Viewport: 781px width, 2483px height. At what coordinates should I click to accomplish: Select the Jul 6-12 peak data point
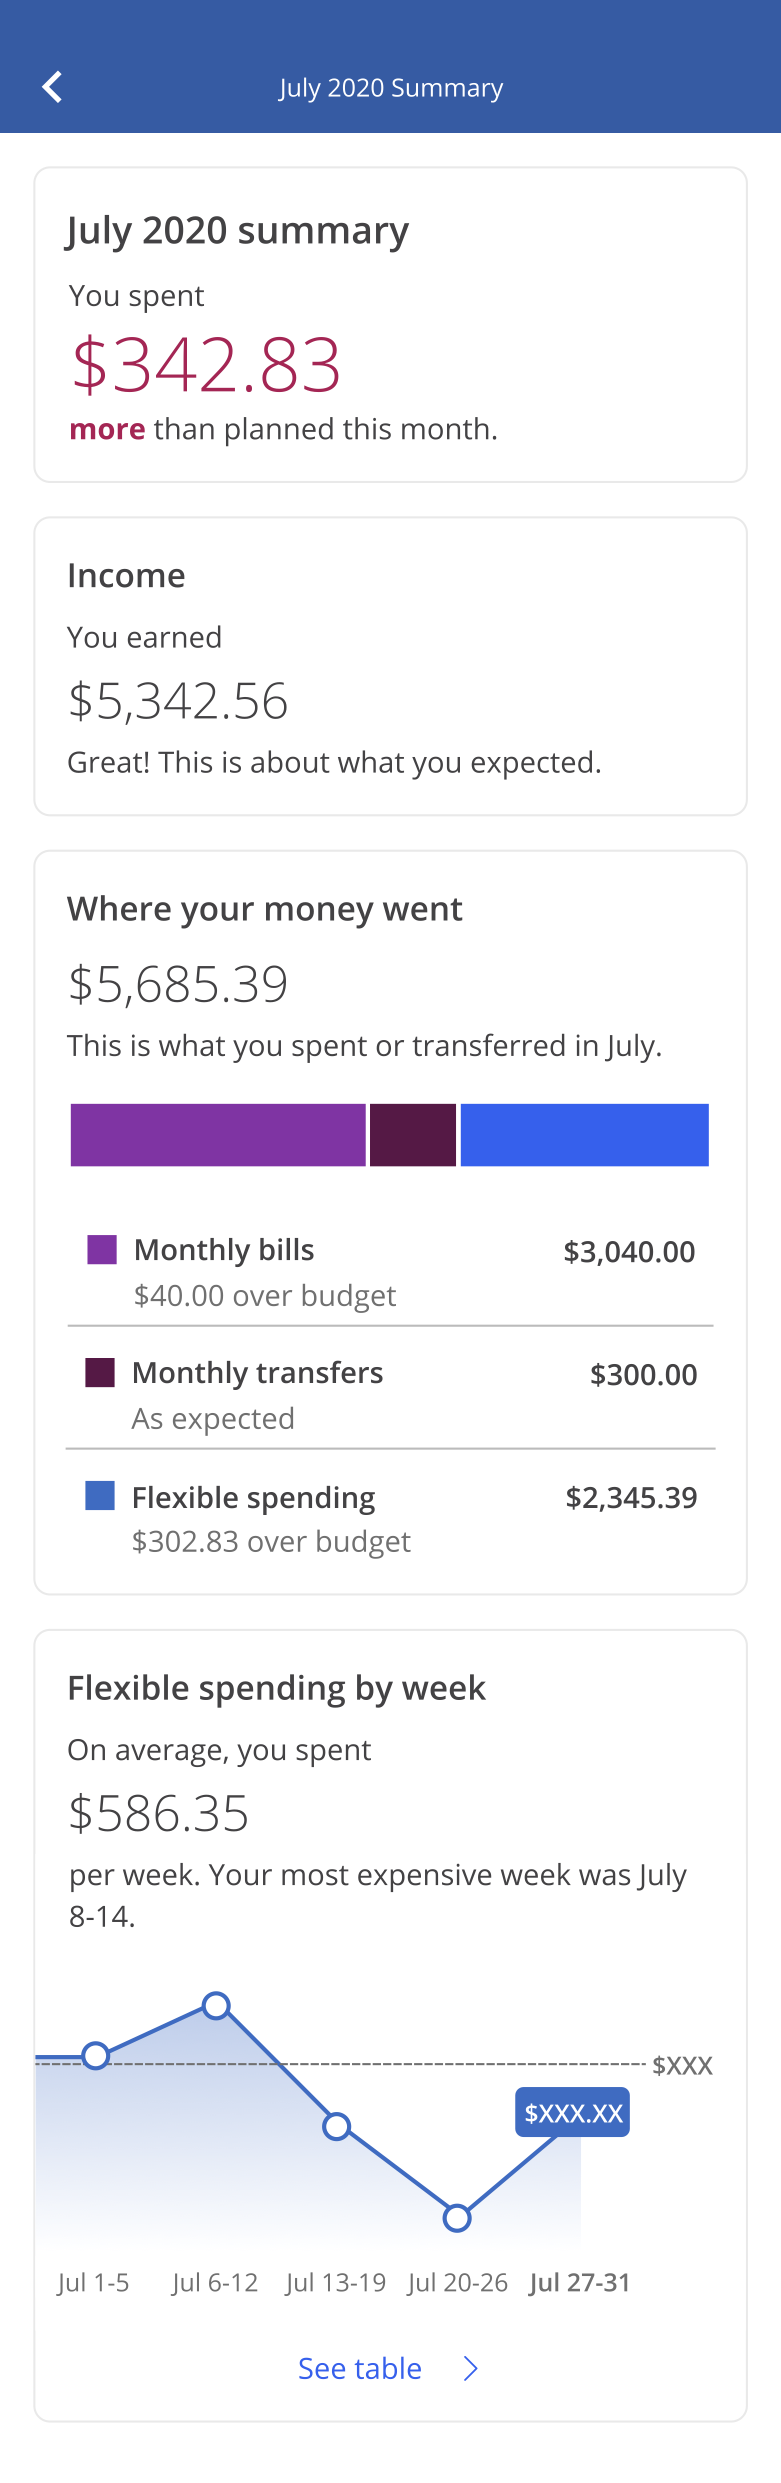point(216,2005)
